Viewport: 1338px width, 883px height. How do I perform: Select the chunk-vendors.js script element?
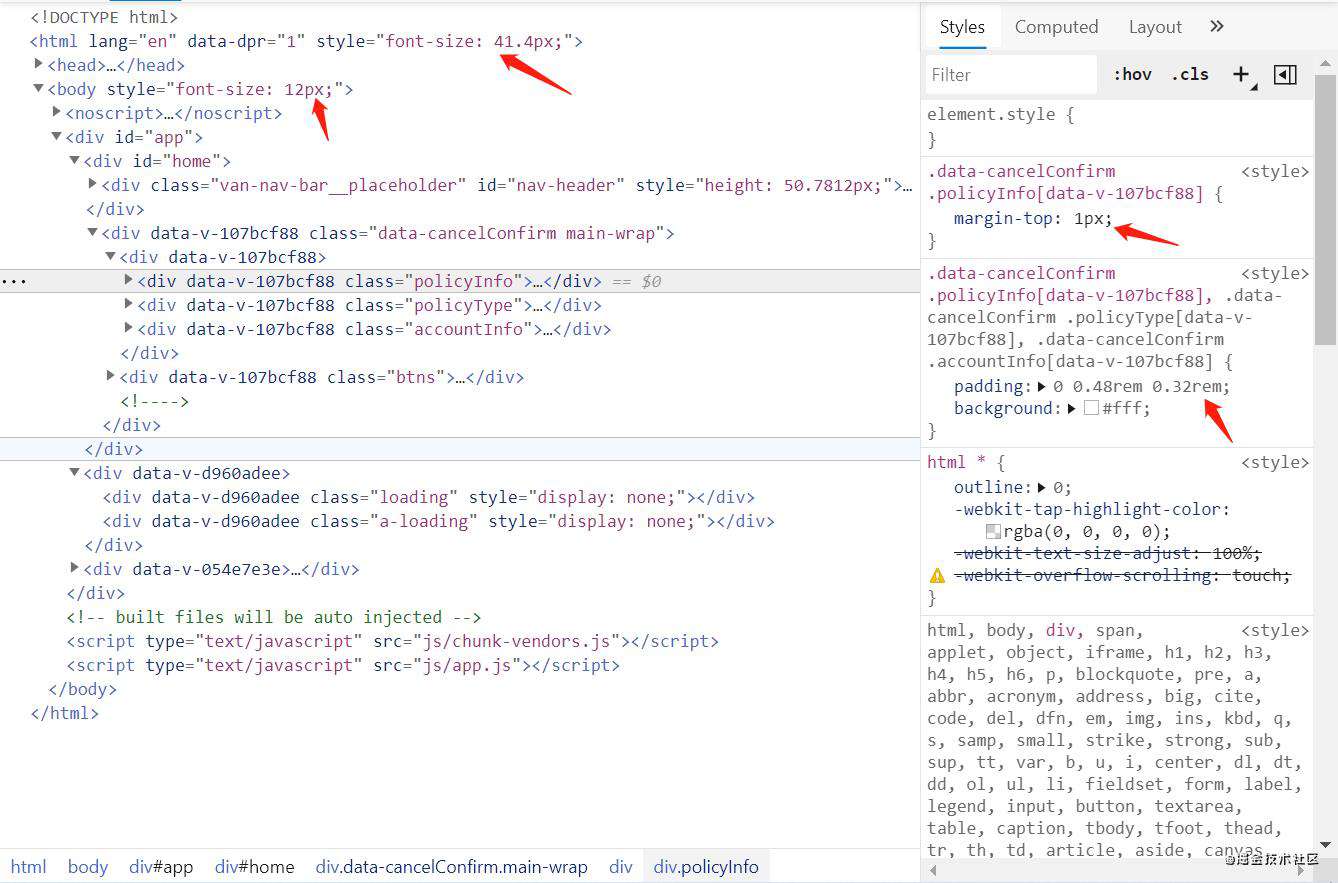[393, 641]
